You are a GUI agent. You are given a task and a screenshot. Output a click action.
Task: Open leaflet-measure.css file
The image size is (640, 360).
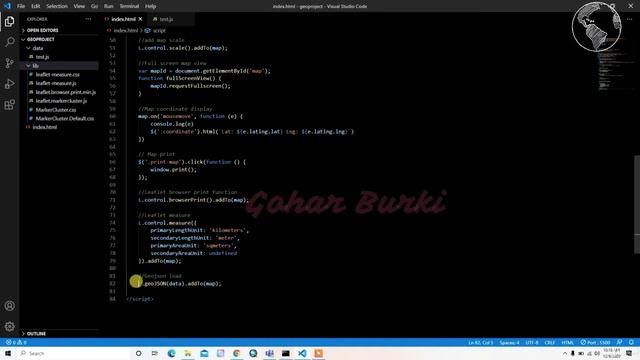[58, 75]
